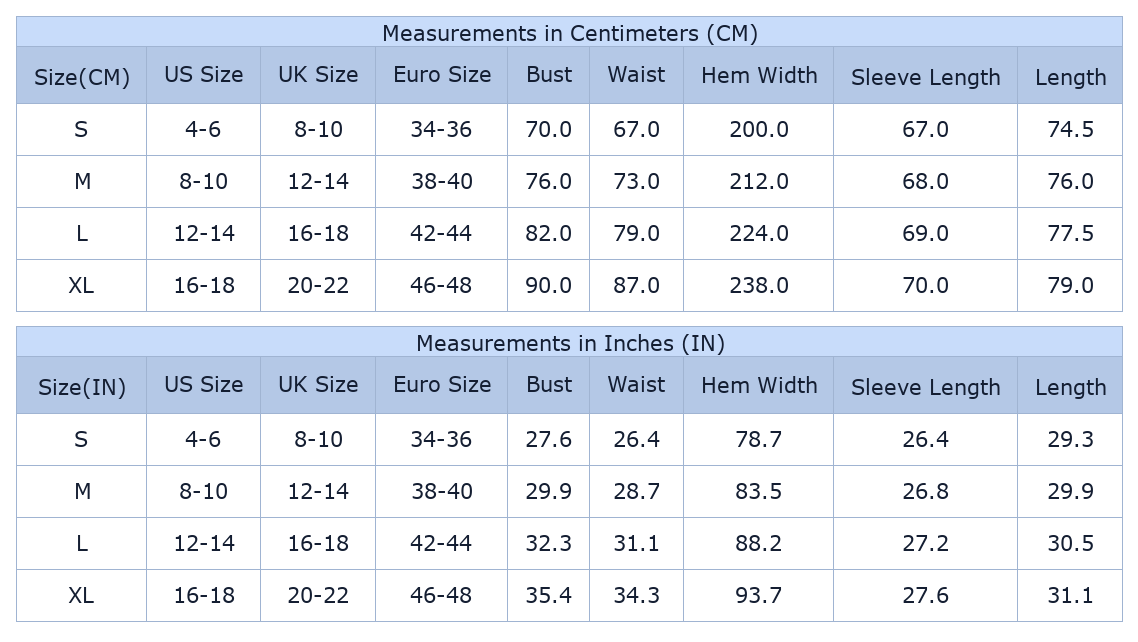This screenshot has width=1138, height=642.
Task: Click the Measurements in Inches (IN) title
Action: click(x=569, y=343)
